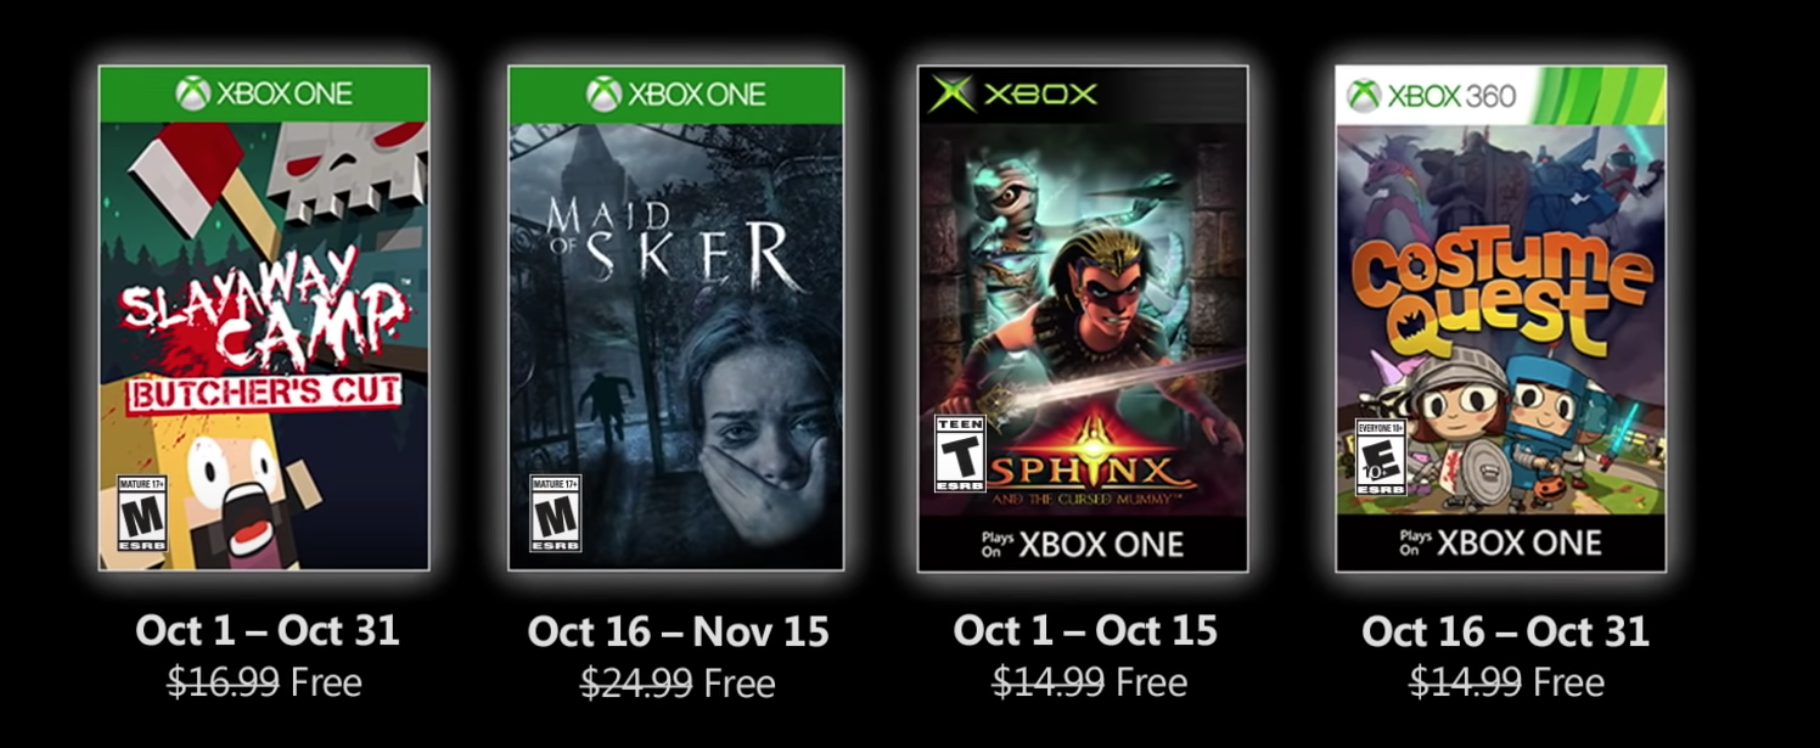Click the Mature 17+ ESRB badge on Maid of Sker
1820x748 pixels.
(555, 514)
